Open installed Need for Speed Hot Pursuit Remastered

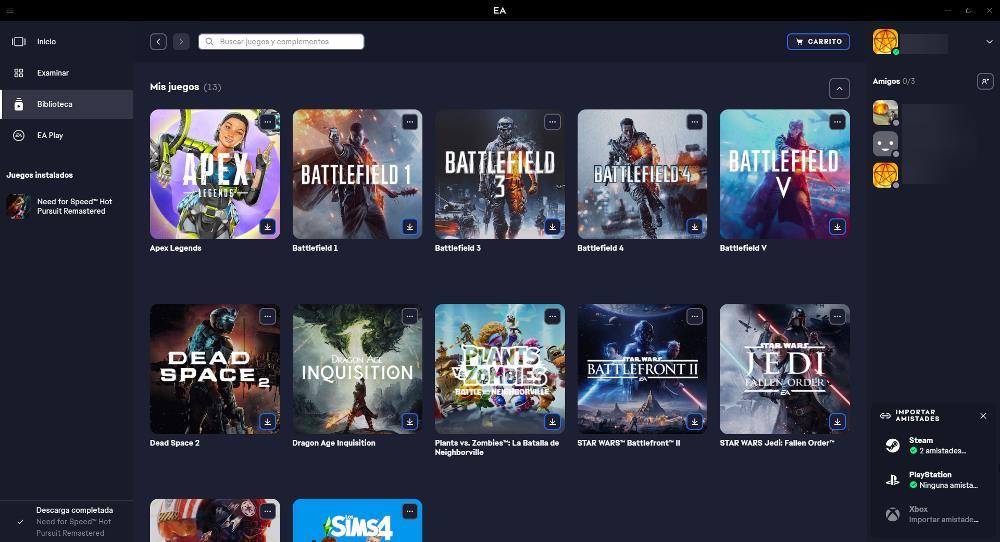[x=66, y=207]
